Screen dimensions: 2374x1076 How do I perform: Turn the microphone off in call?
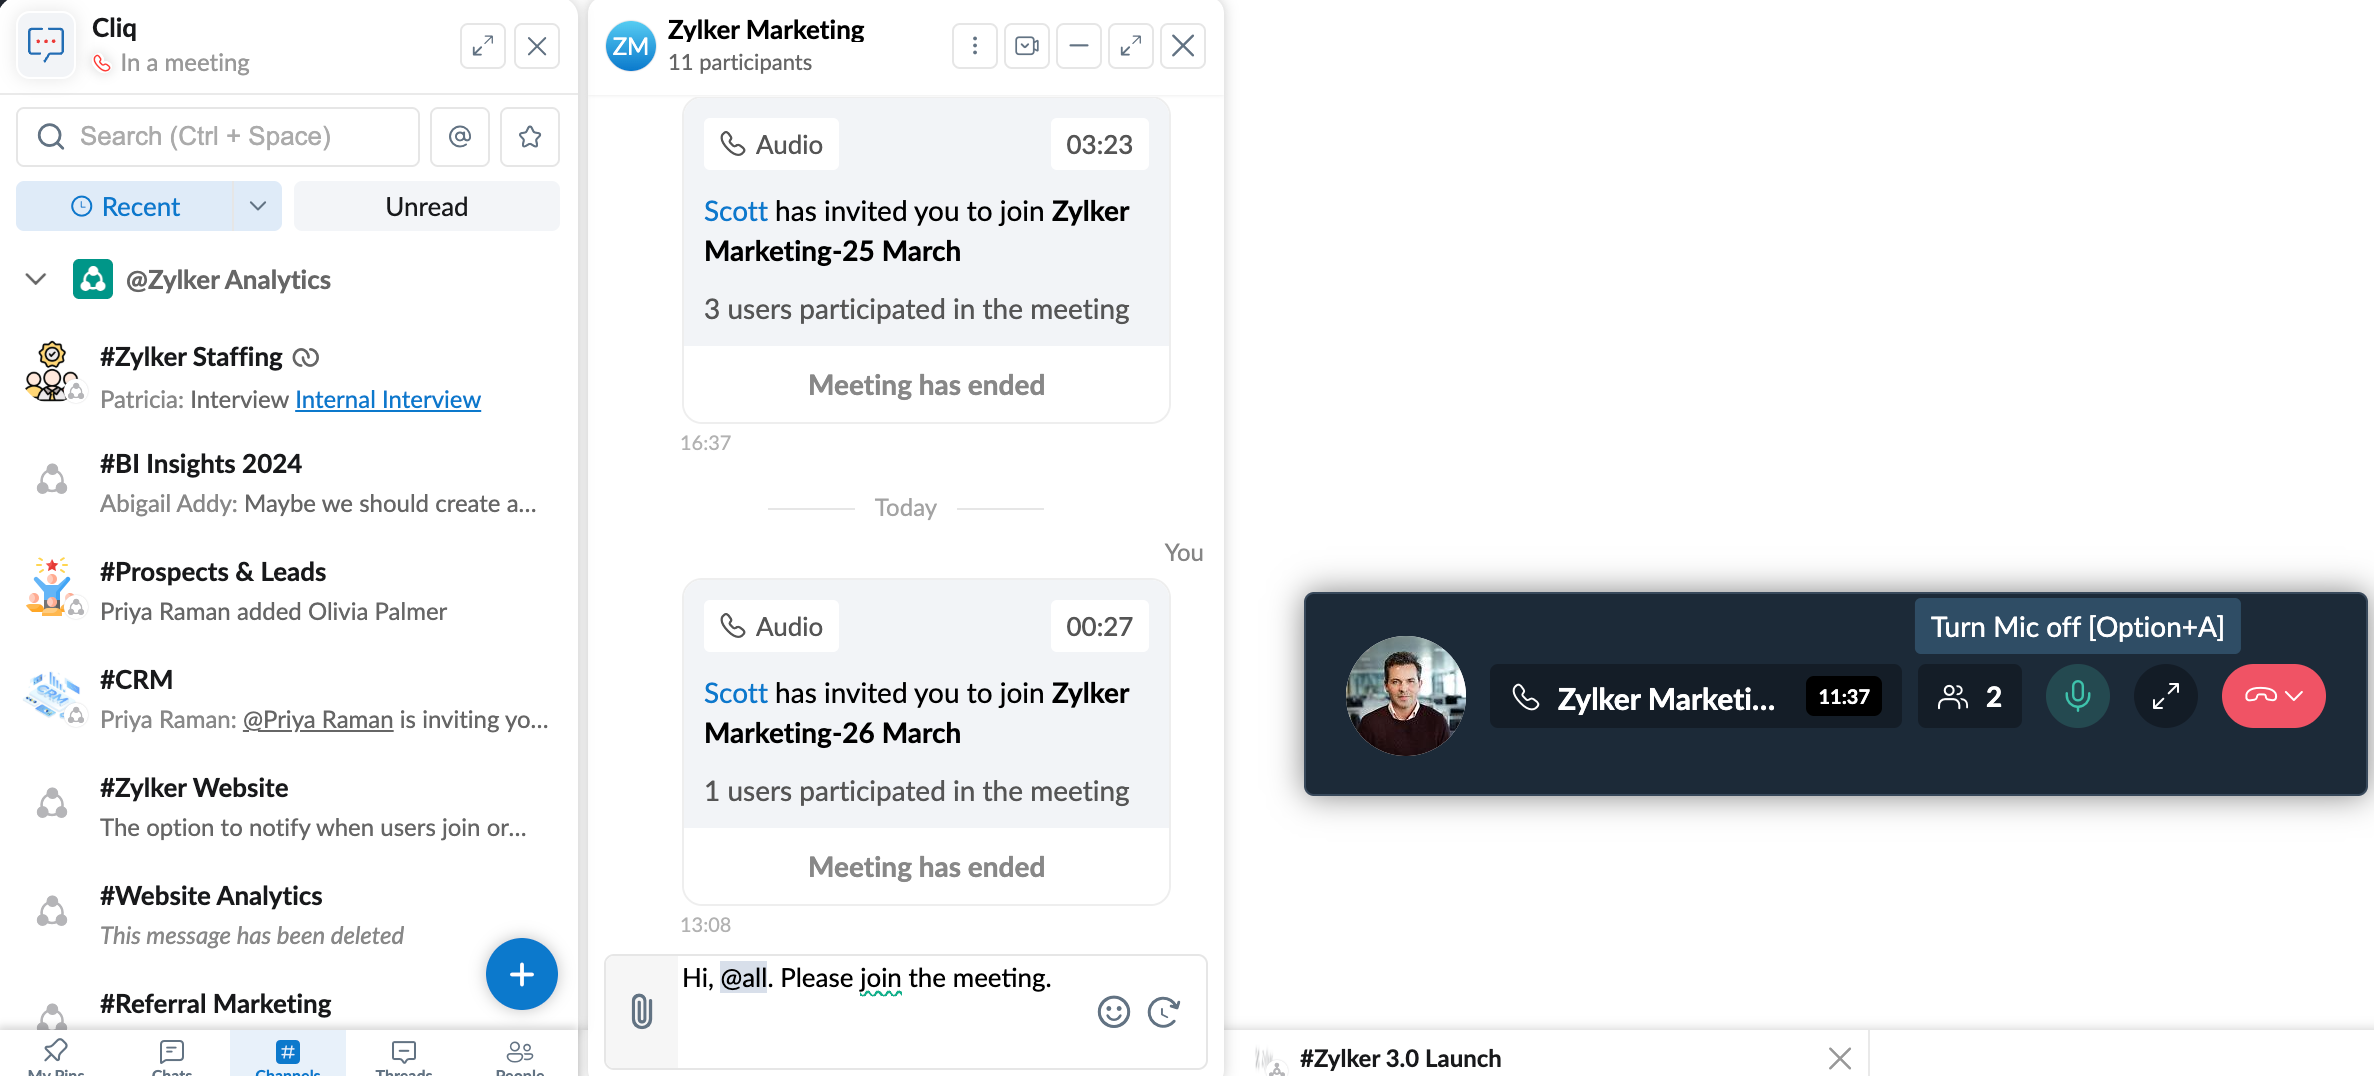(x=2077, y=696)
